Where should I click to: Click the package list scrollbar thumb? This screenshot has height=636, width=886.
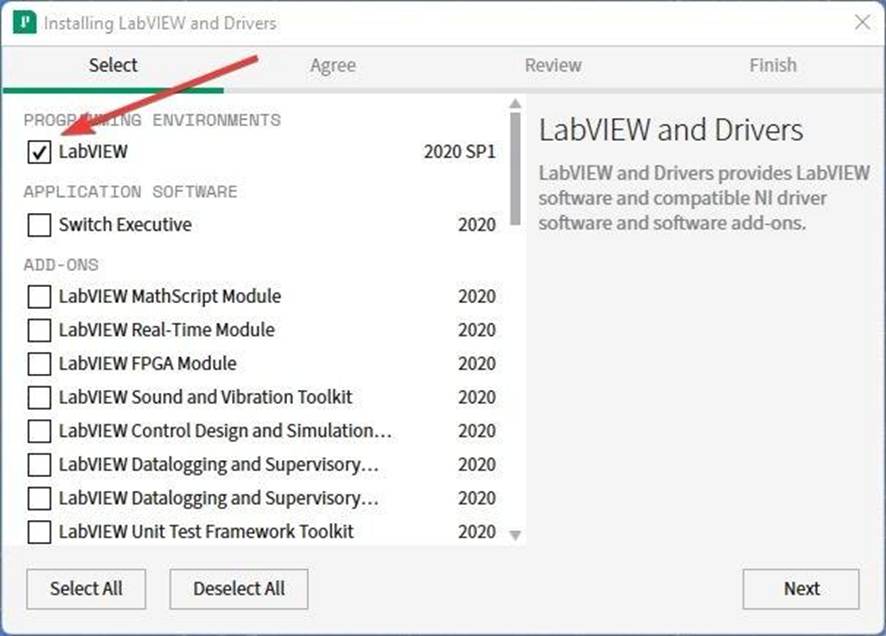pos(515,168)
